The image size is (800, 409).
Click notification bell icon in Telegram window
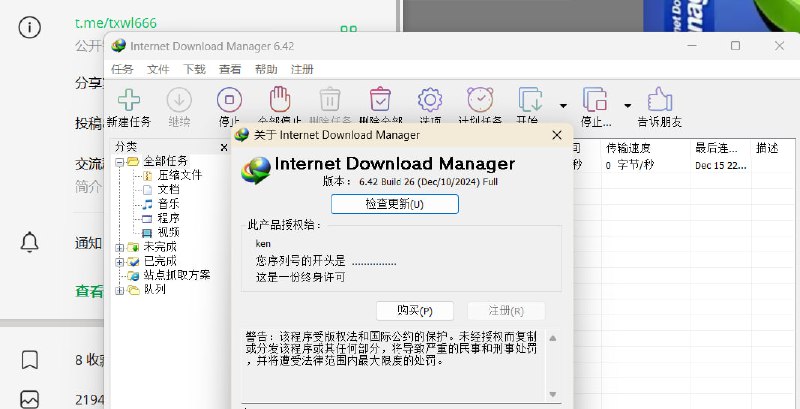[30, 242]
